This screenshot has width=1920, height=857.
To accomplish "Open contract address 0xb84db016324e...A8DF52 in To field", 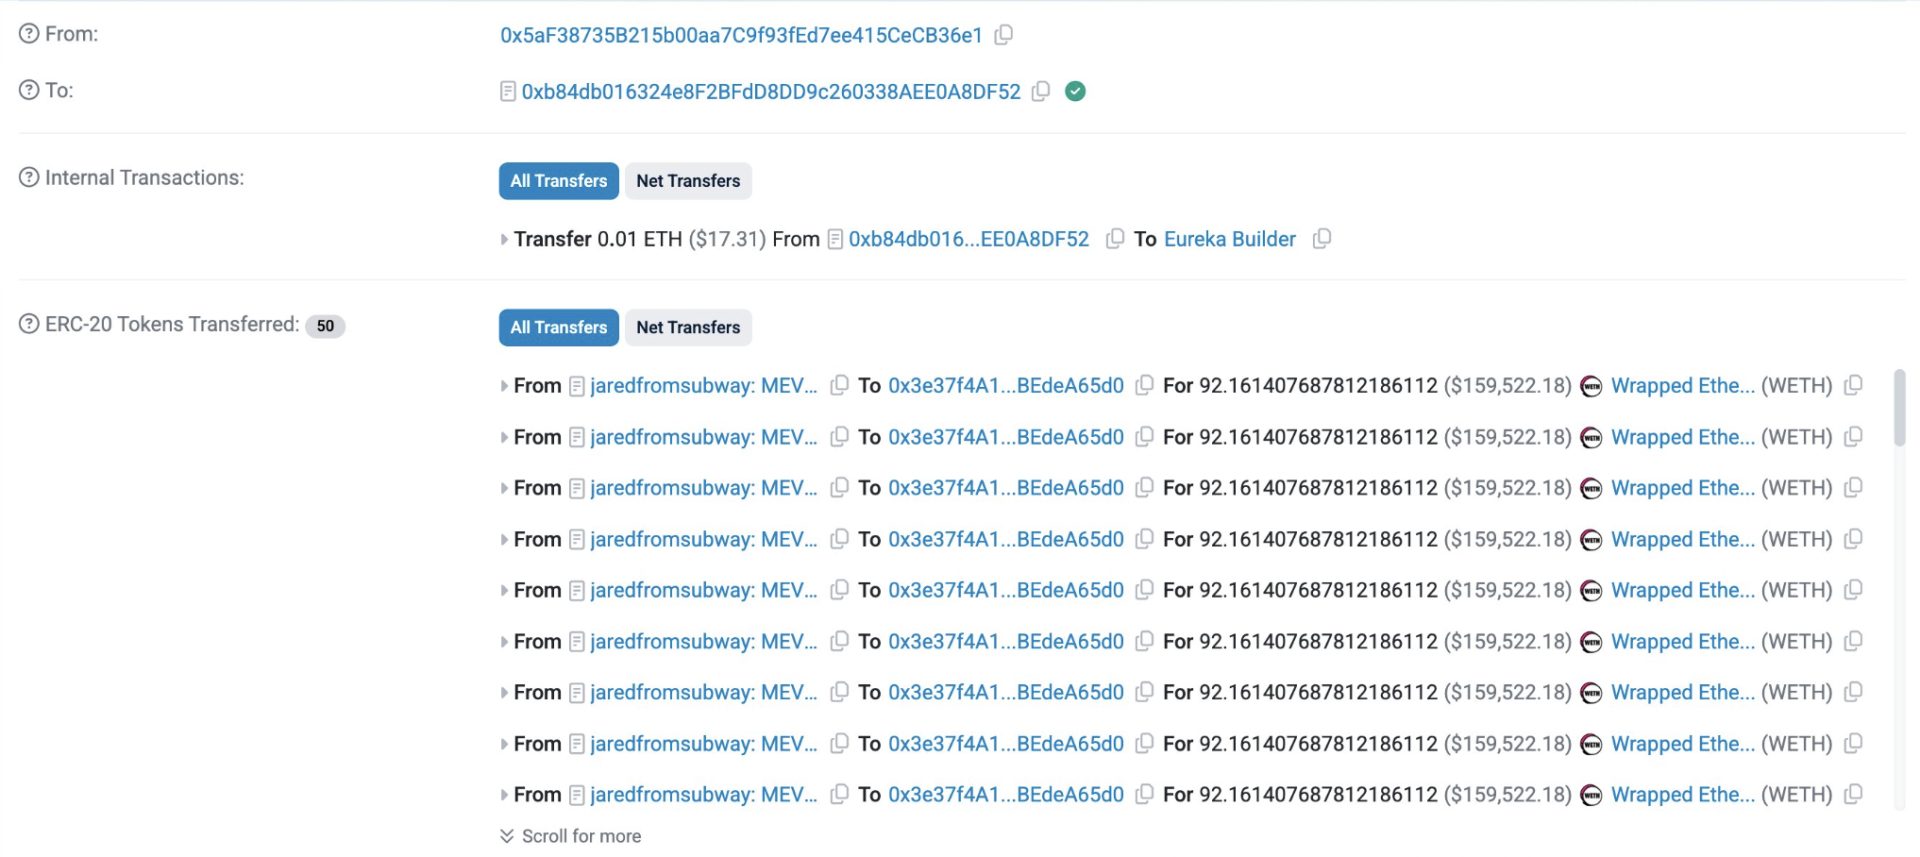I will pos(771,92).
